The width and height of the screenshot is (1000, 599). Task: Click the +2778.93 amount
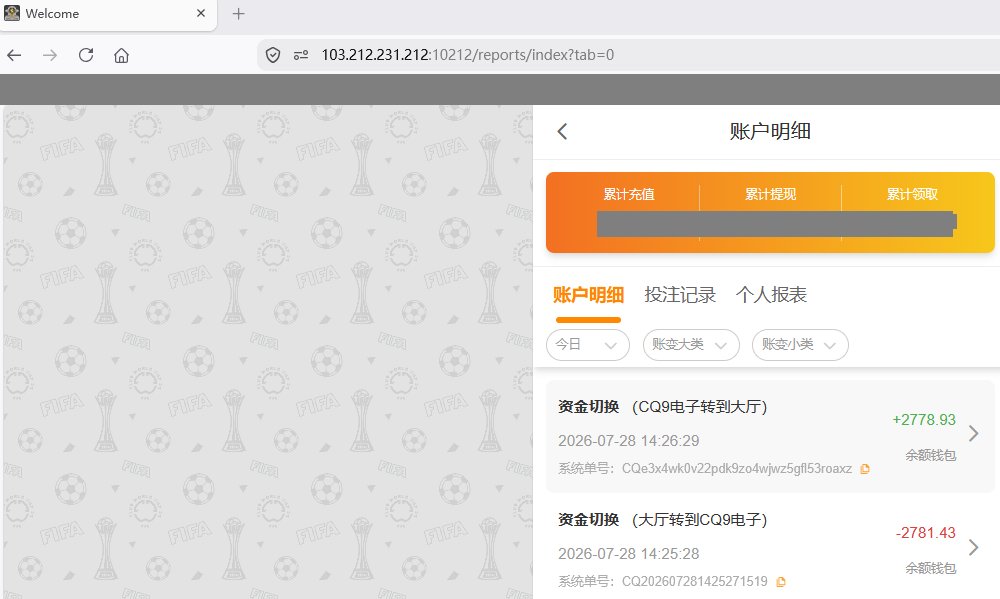click(924, 420)
